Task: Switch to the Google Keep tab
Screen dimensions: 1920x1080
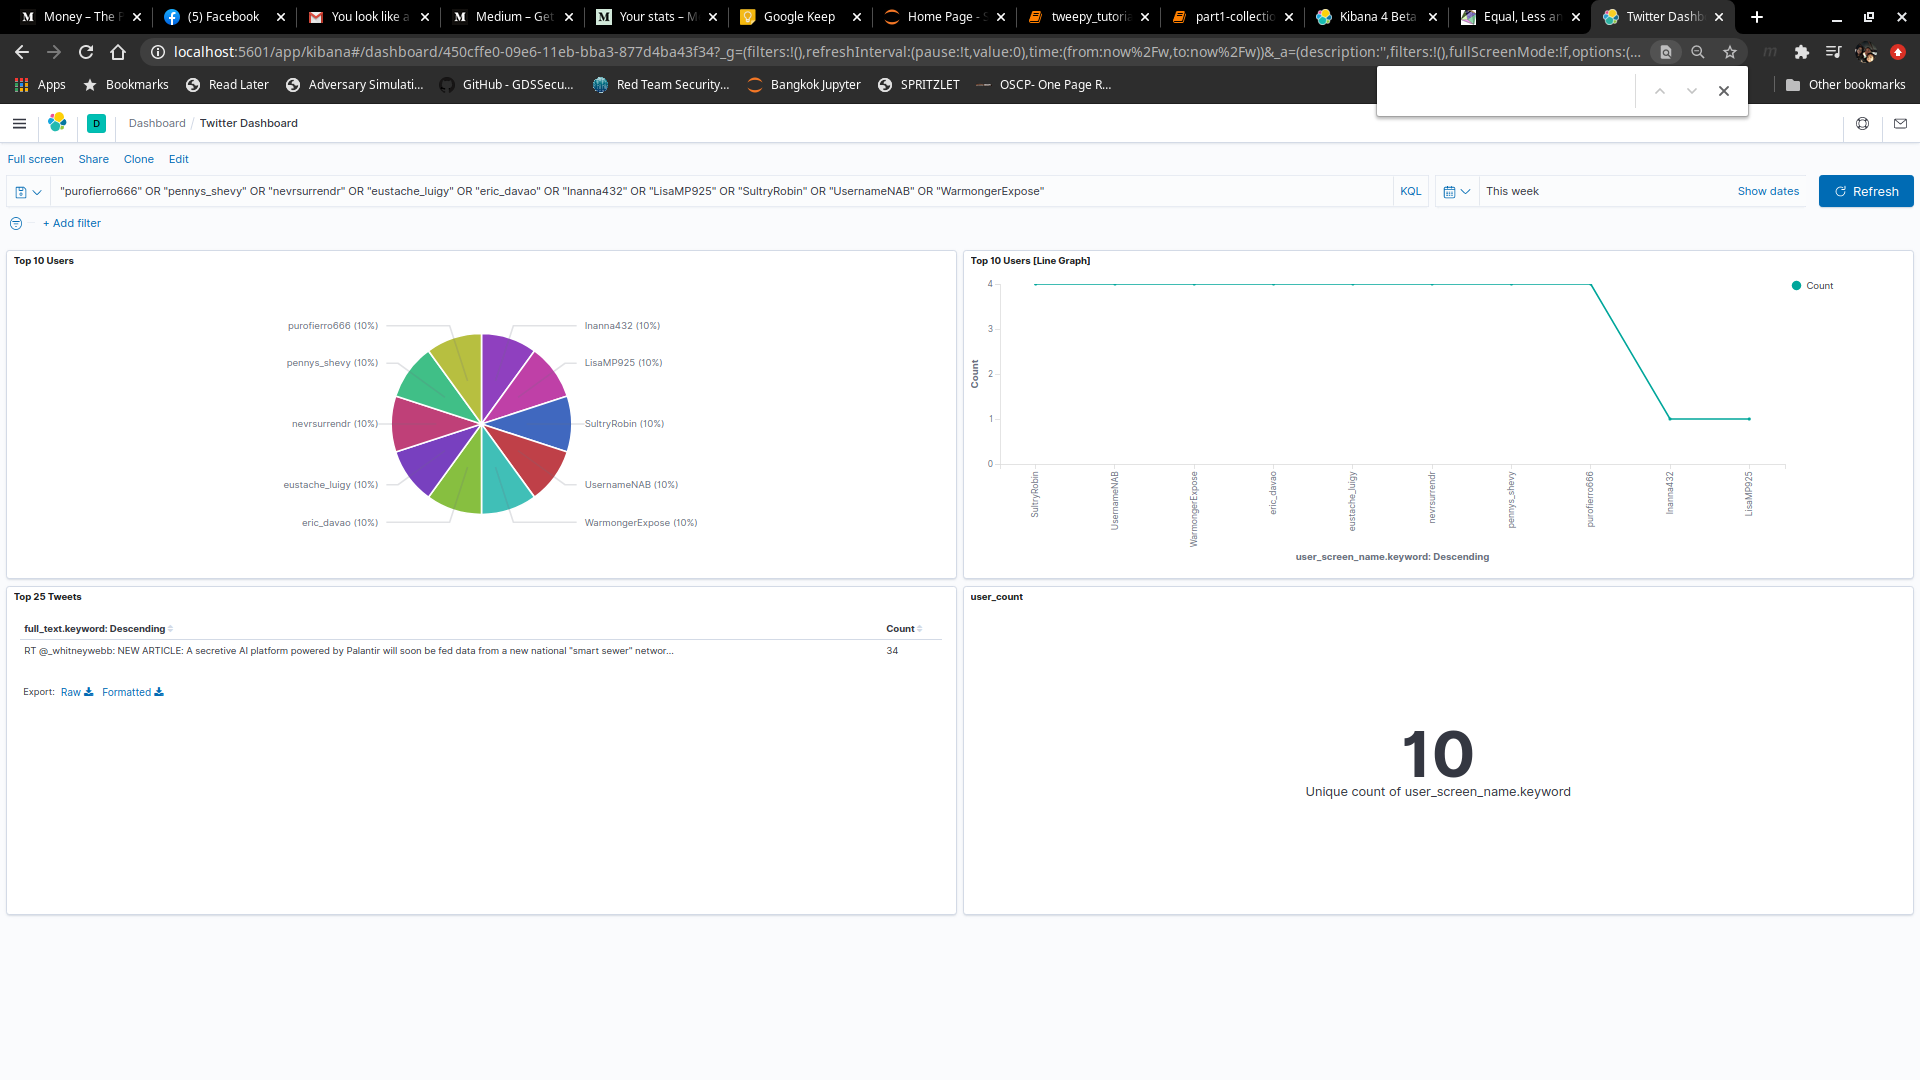Action: (x=799, y=17)
